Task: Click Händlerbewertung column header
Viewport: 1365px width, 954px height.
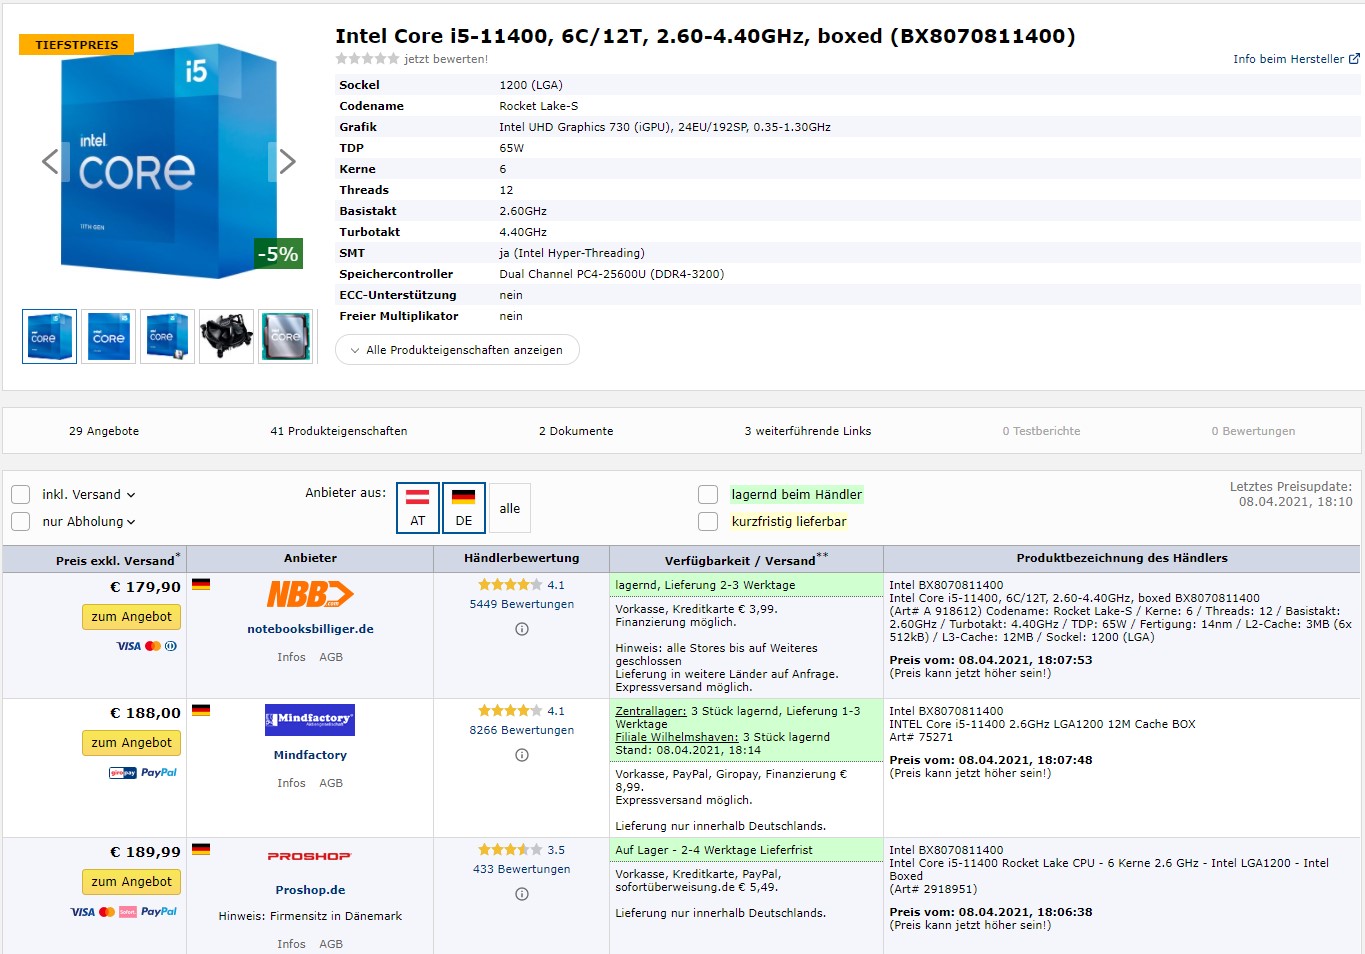Action: tap(521, 558)
